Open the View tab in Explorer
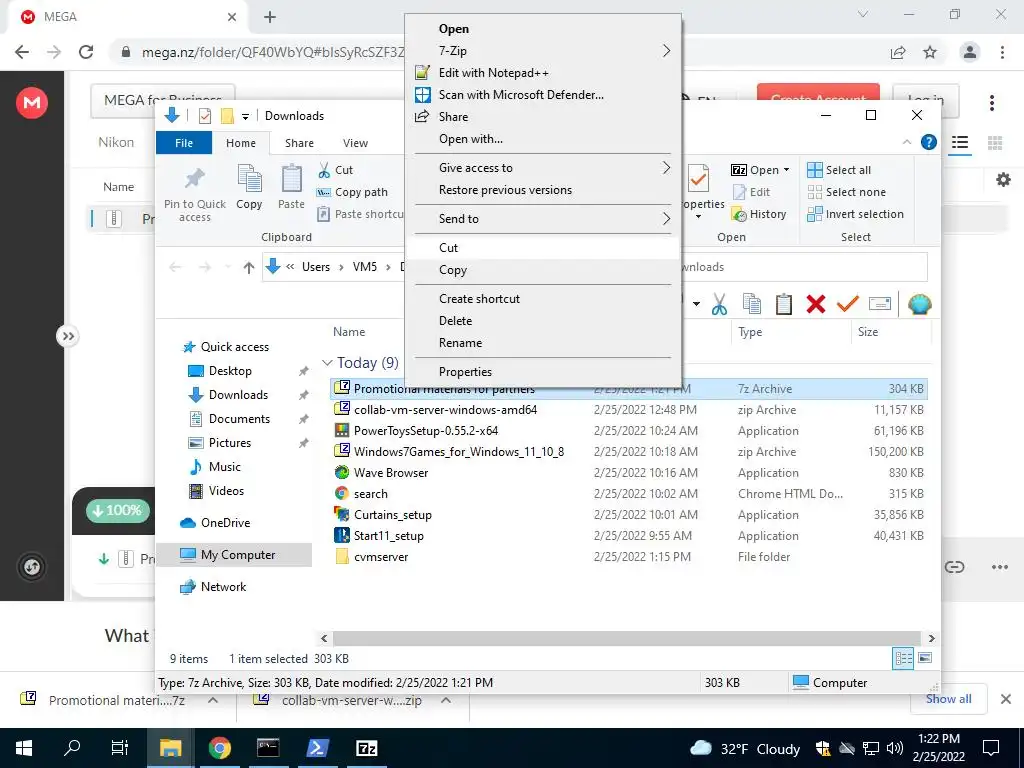The width and height of the screenshot is (1024, 768). 355,143
